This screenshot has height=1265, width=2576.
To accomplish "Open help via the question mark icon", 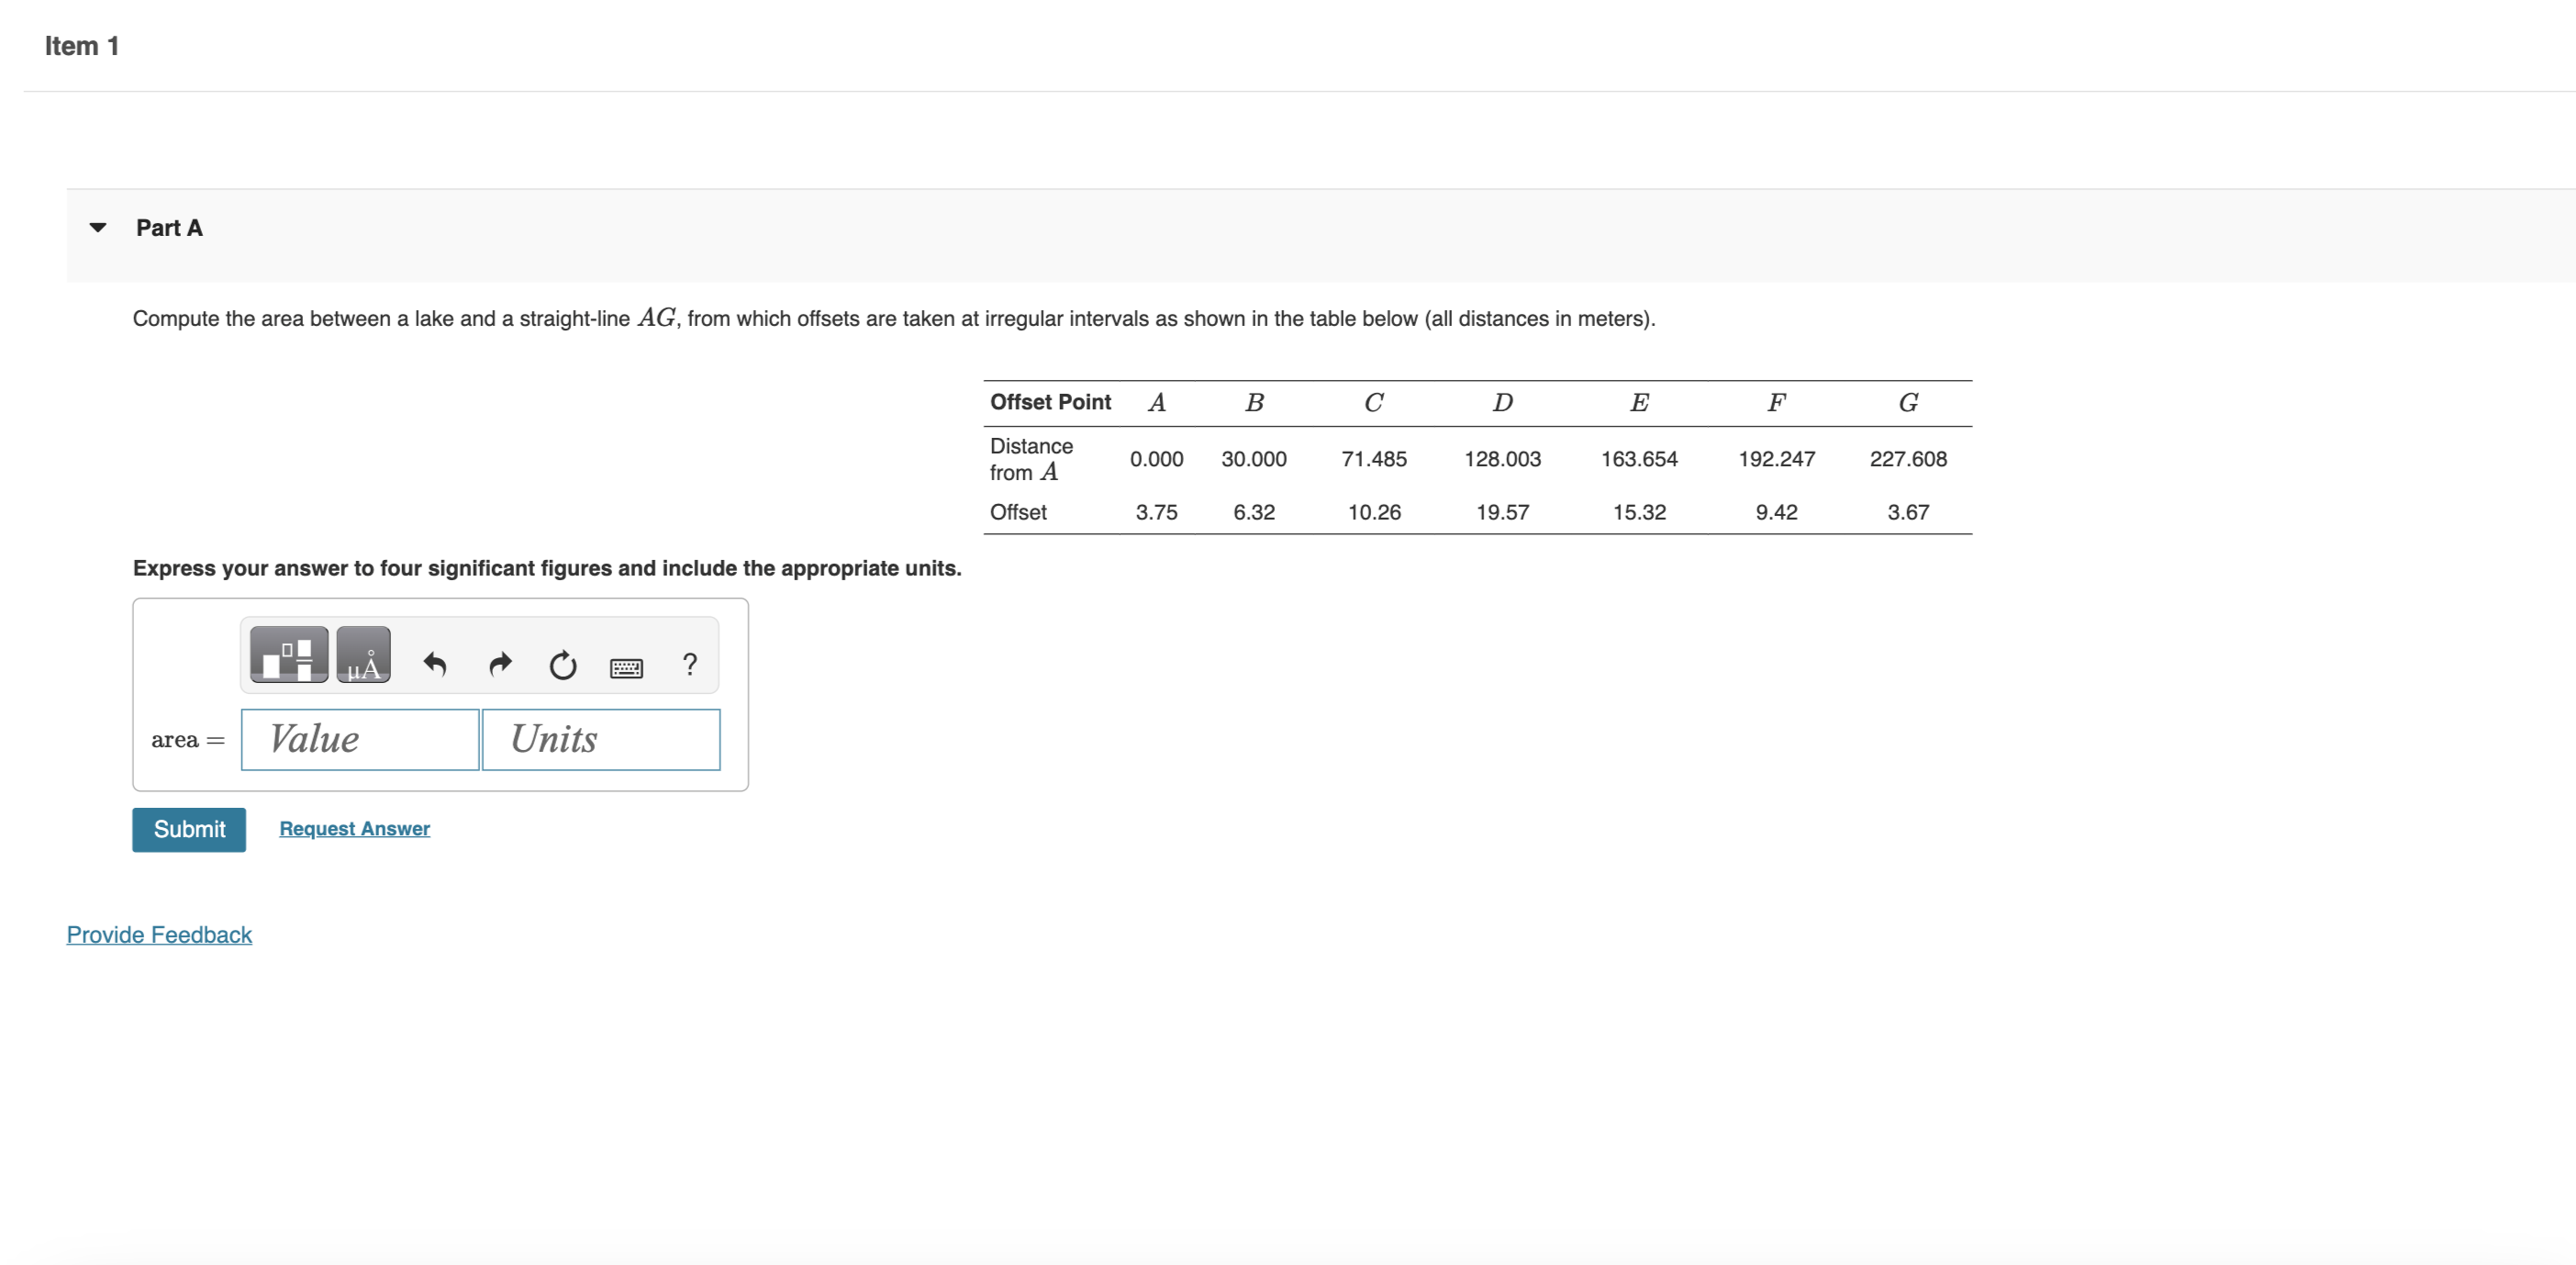I will point(689,662).
